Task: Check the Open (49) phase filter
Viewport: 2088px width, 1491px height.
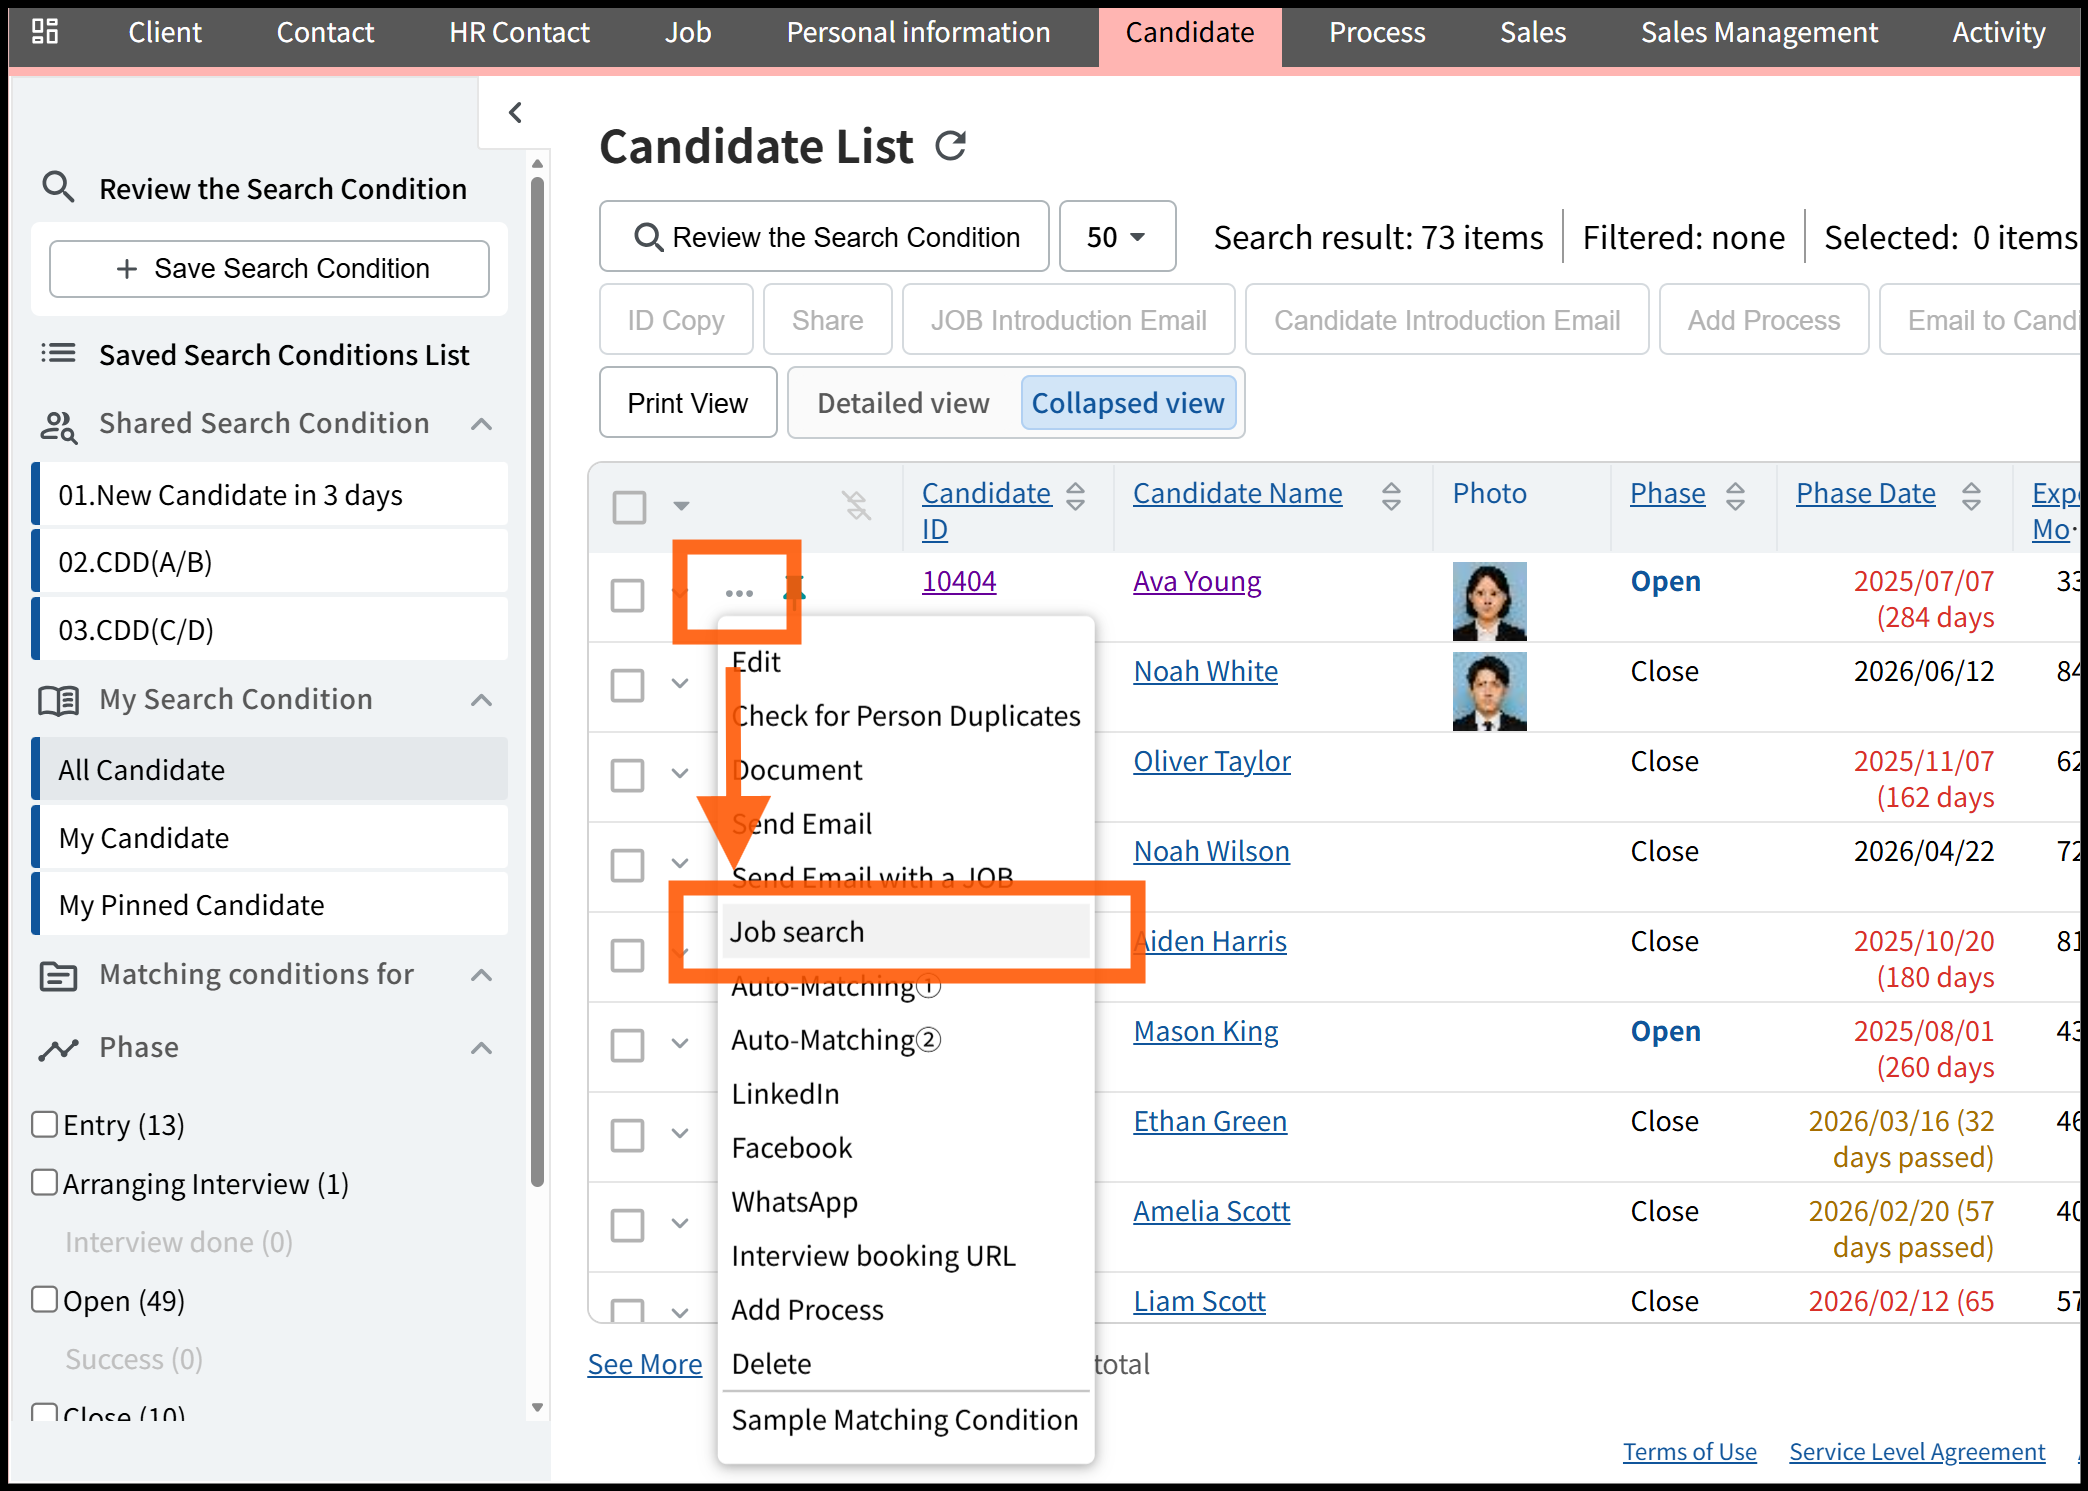Action: [x=44, y=1299]
